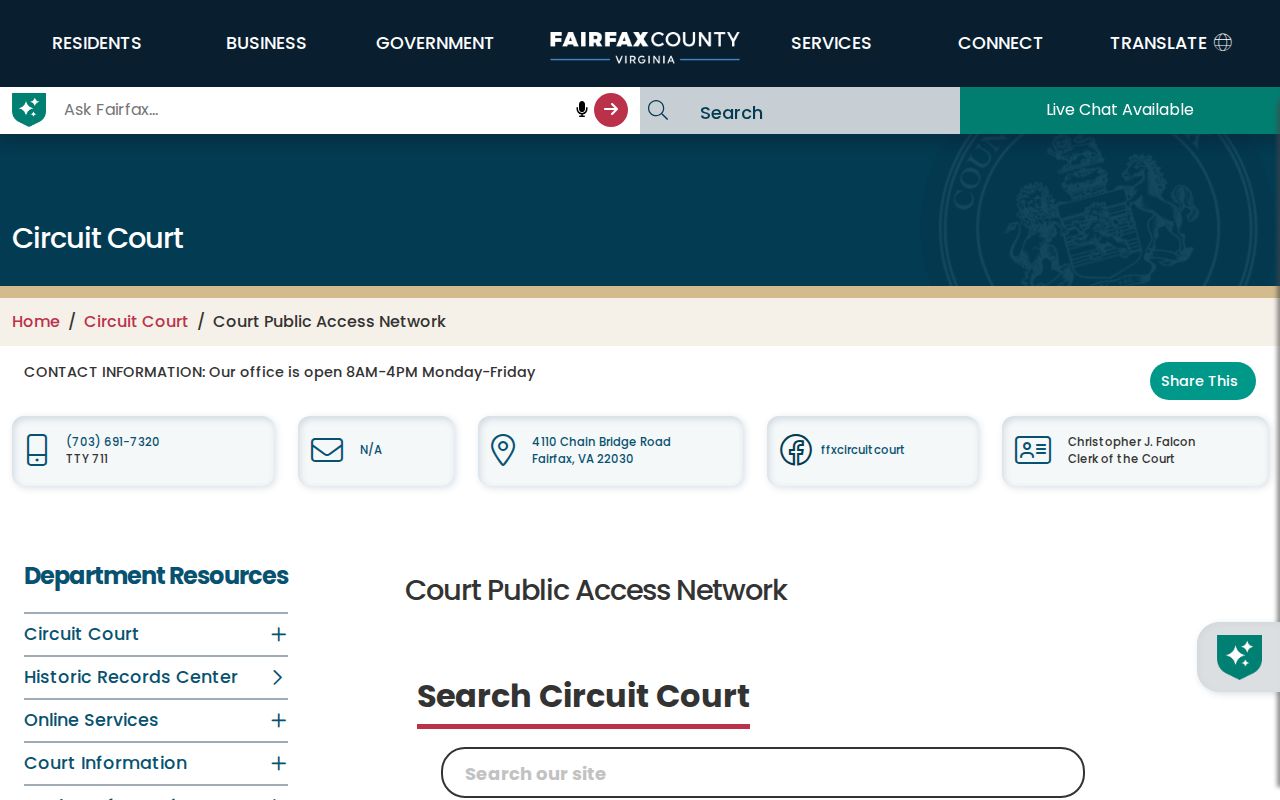1280x800 pixels.
Task: Click the ID card icon for Clerk
Action: pos(1033,450)
